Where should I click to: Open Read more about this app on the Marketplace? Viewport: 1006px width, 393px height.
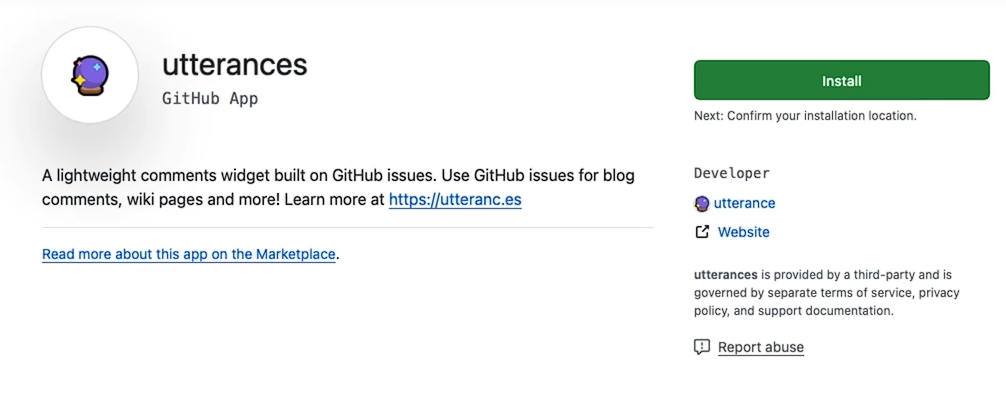189,255
